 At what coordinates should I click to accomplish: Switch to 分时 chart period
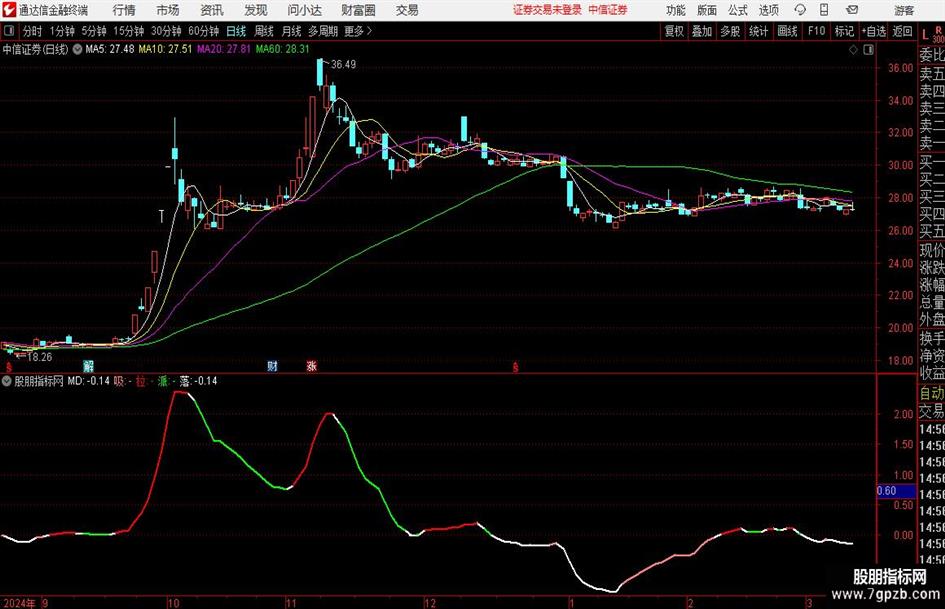click(33, 31)
